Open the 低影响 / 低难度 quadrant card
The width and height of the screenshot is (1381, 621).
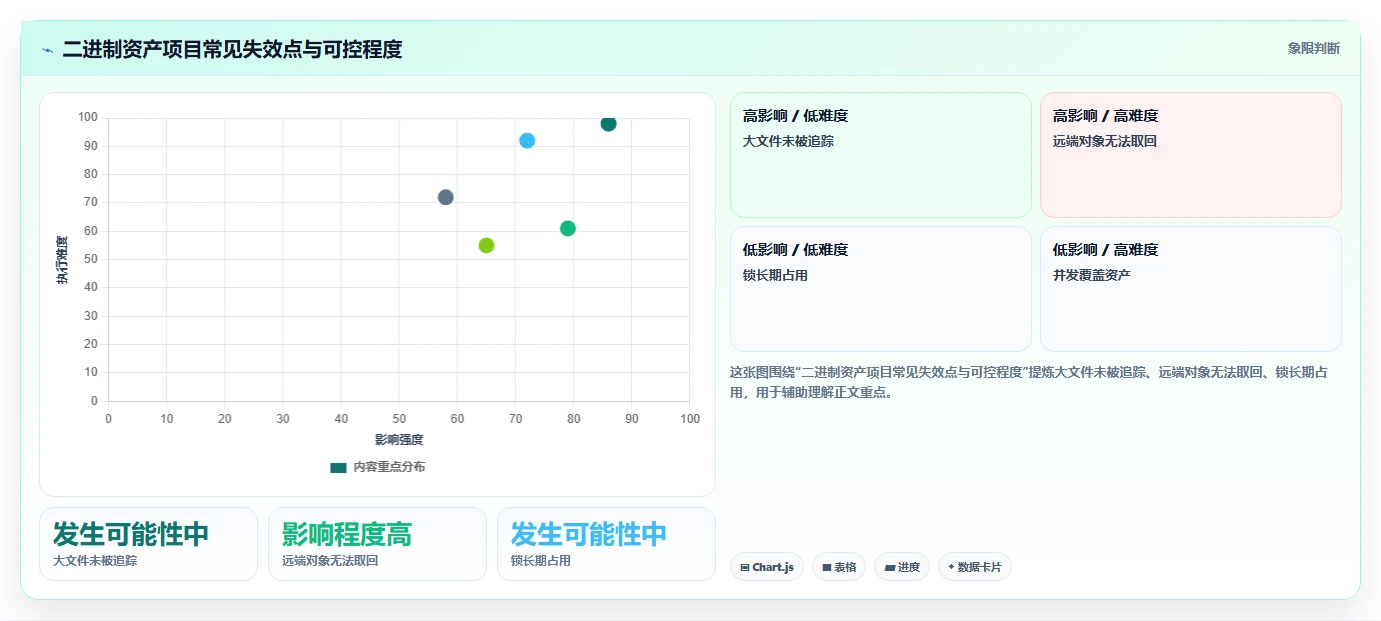tap(880, 289)
